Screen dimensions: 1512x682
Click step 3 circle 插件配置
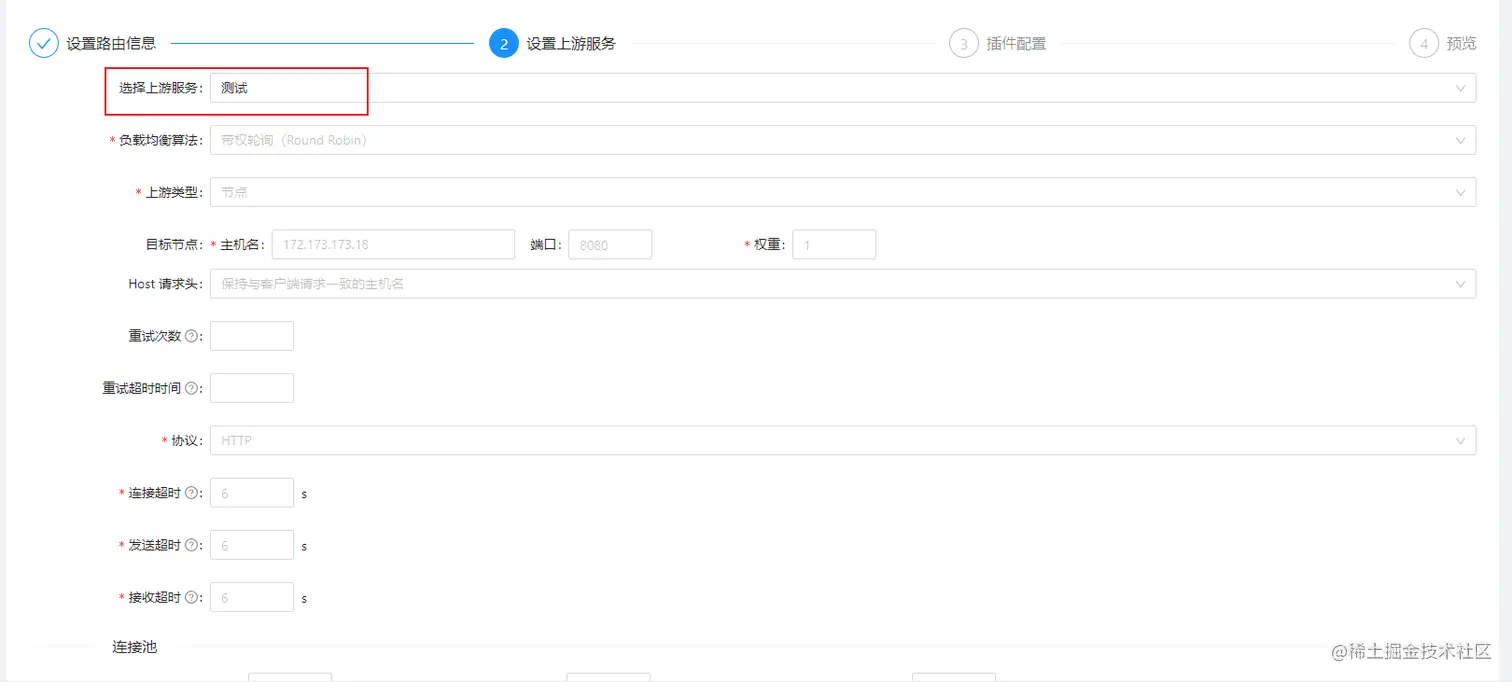[x=963, y=44]
